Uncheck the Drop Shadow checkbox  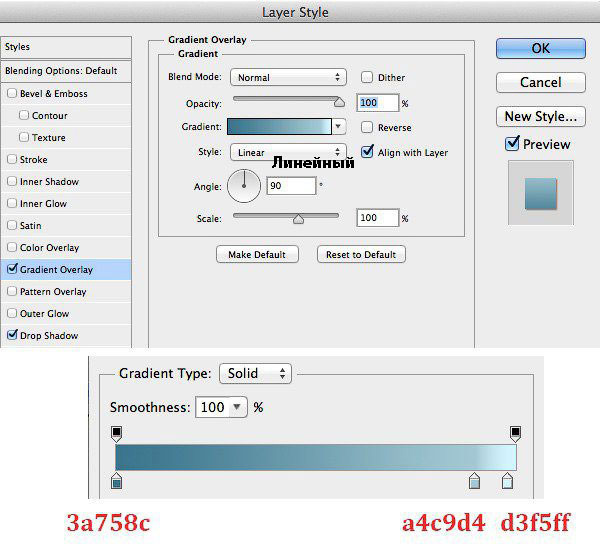(12, 335)
